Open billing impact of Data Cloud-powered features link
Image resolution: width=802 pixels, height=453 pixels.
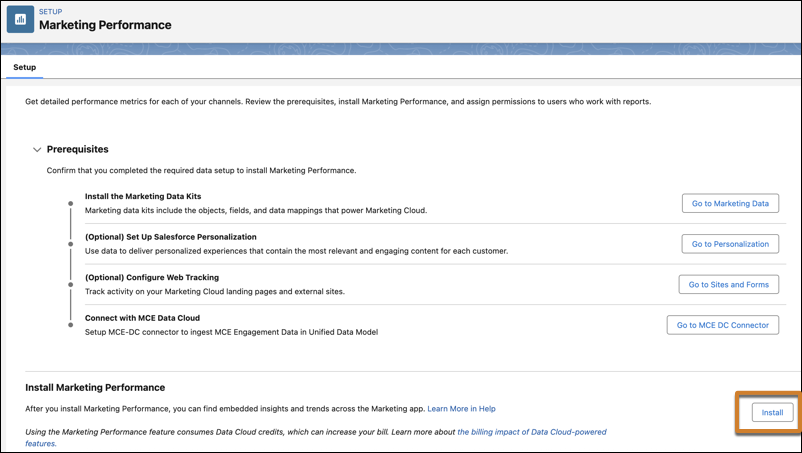(x=531, y=432)
